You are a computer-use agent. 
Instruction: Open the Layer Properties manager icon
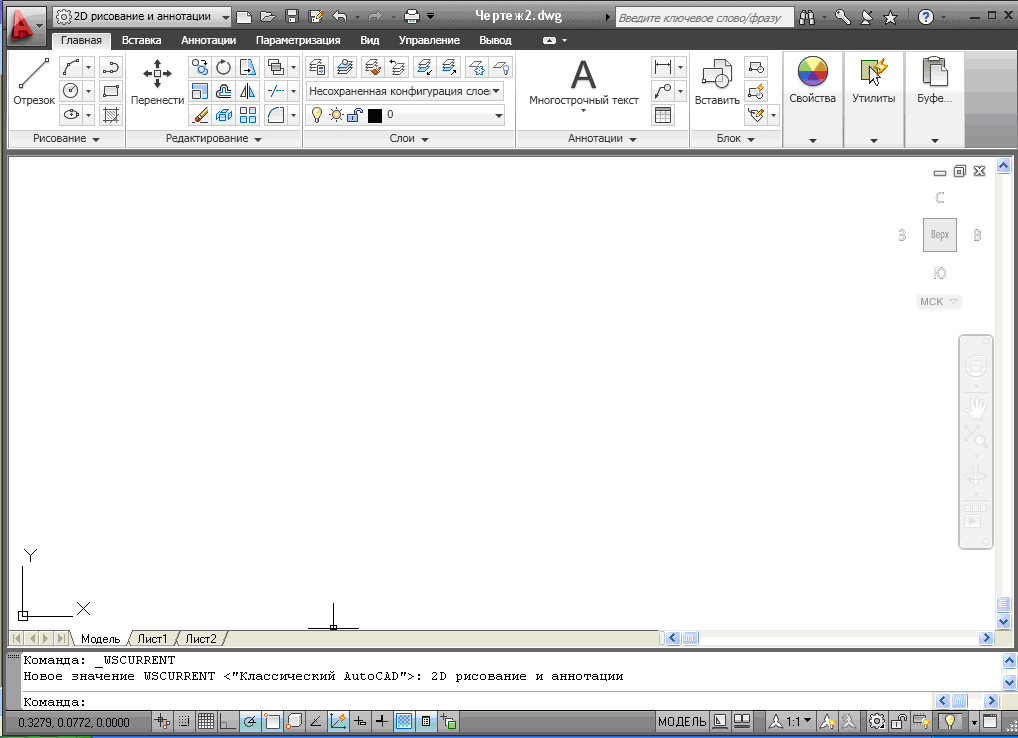point(317,67)
